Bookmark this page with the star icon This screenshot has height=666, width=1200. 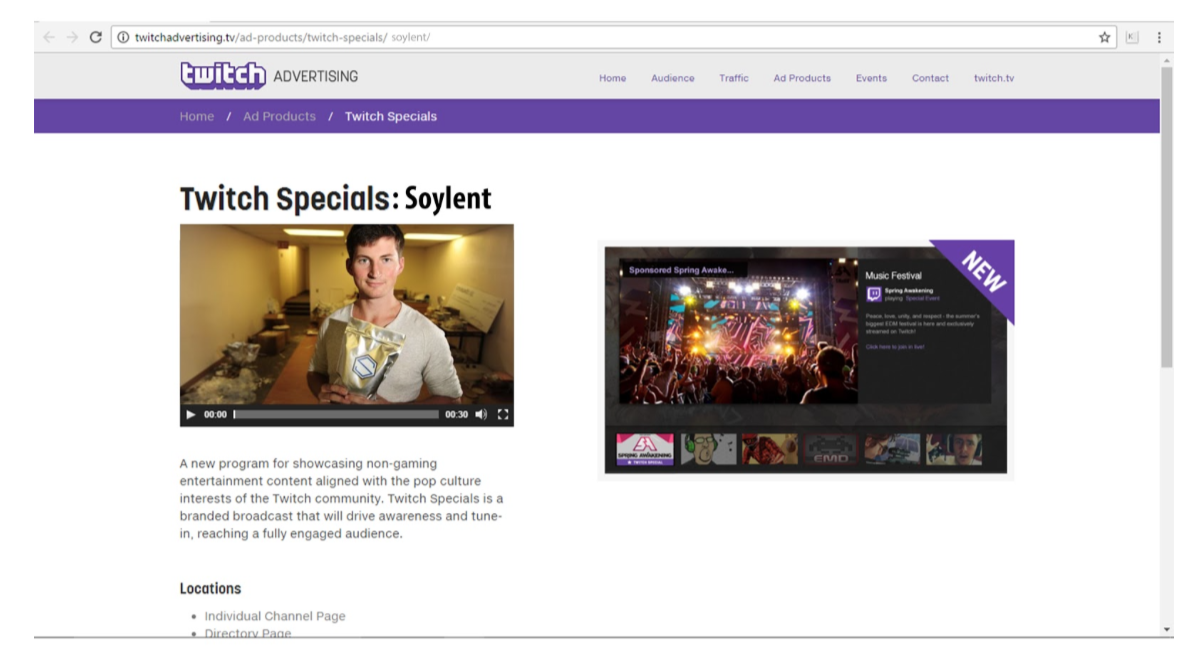1105,37
